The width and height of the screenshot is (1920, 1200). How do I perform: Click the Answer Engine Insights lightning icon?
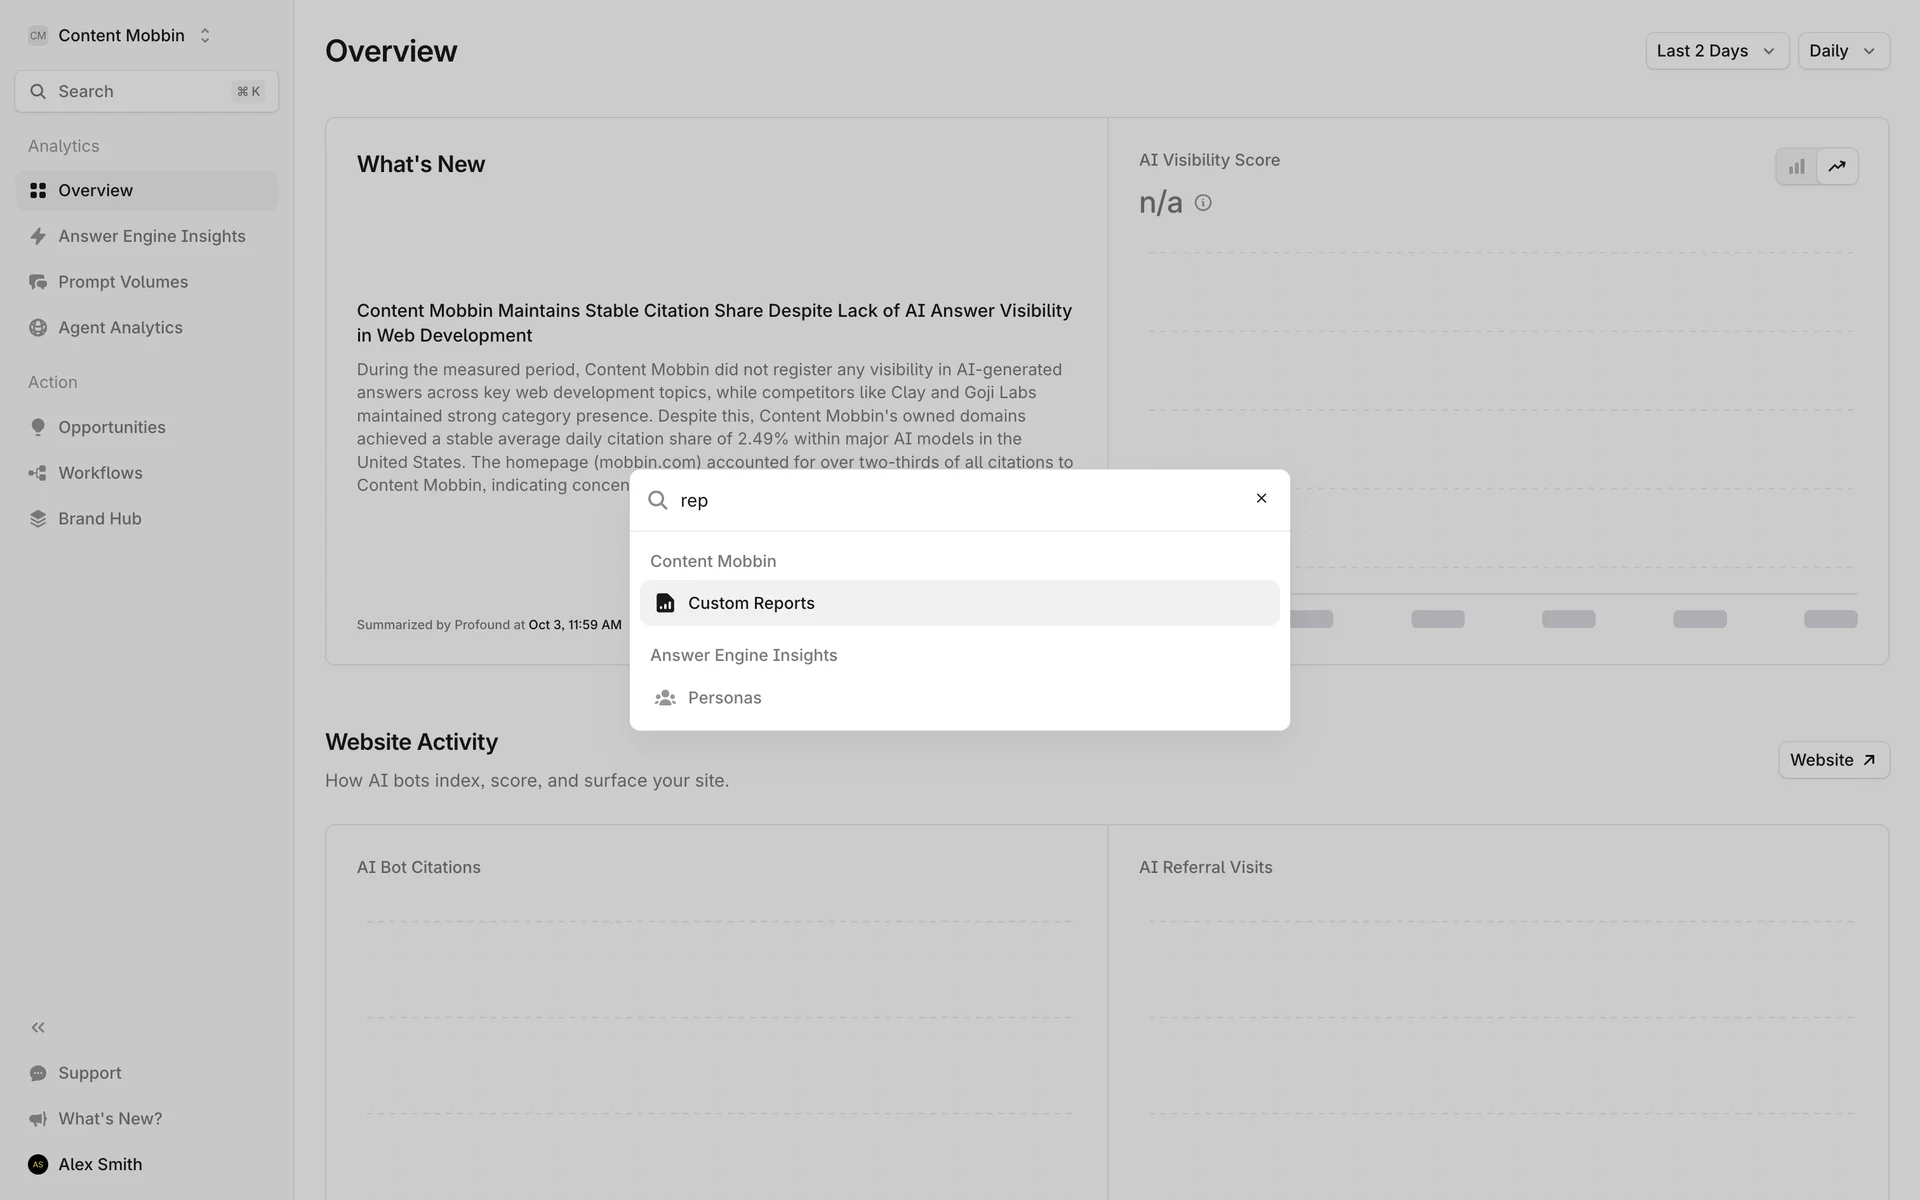pyautogui.click(x=38, y=236)
